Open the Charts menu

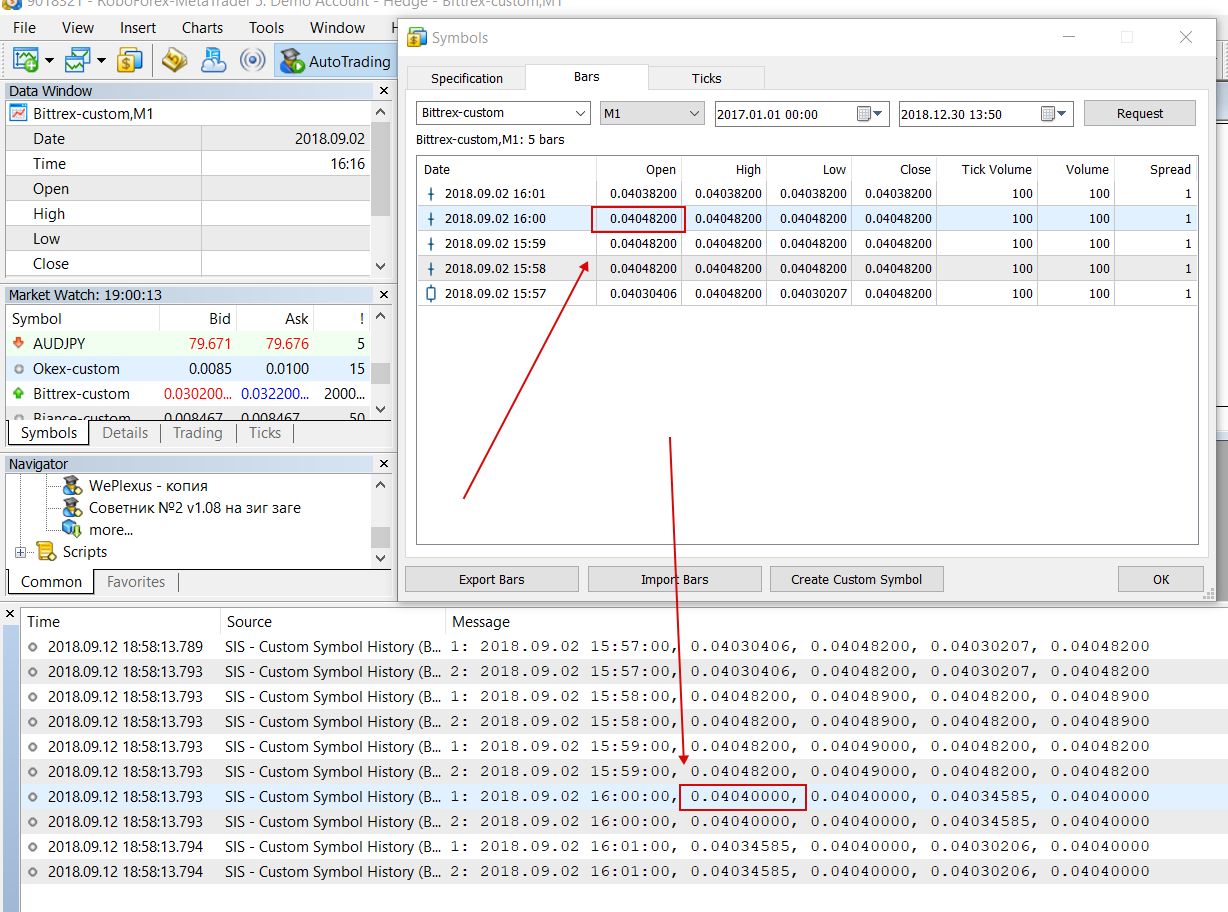point(203,28)
